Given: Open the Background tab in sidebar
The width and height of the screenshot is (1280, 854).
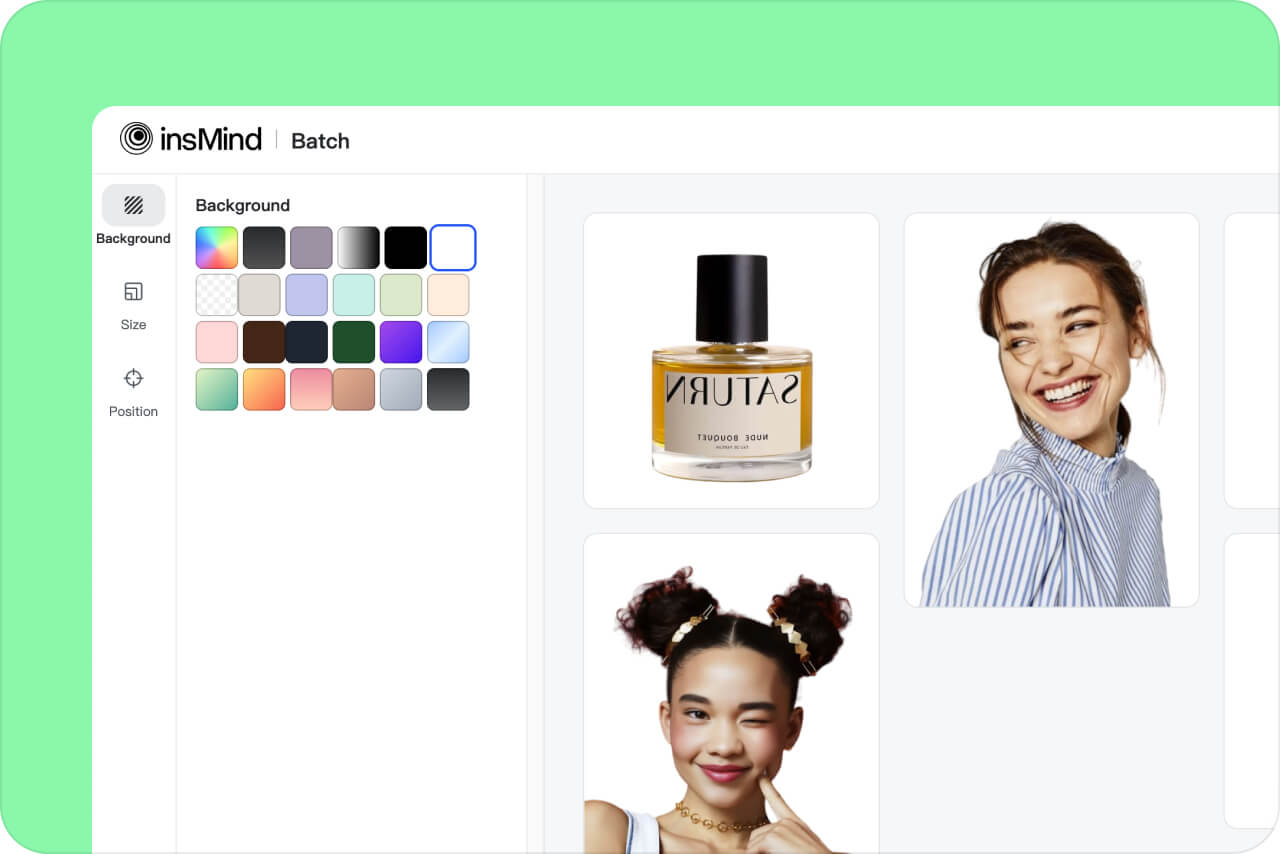Looking at the screenshot, I should 133,215.
